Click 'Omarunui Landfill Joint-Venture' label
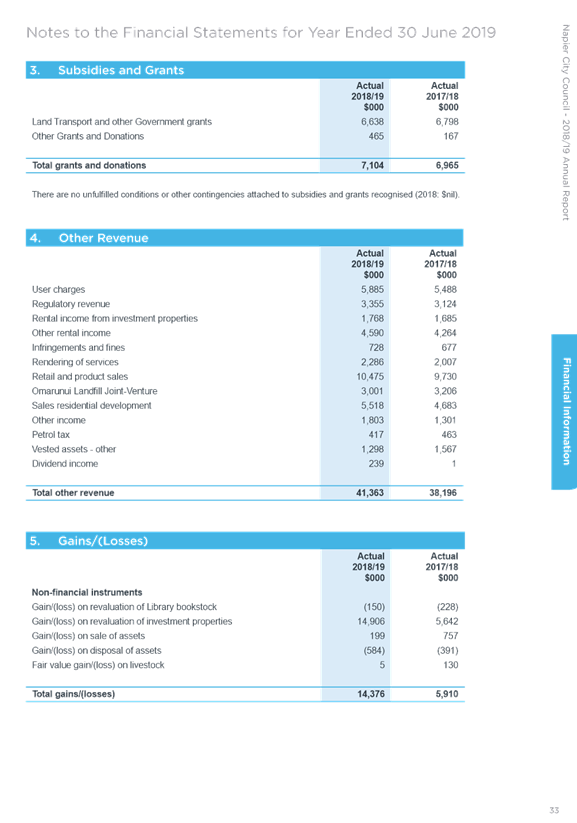Viewport: 577px width, 823px height. [x=95, y=392]
